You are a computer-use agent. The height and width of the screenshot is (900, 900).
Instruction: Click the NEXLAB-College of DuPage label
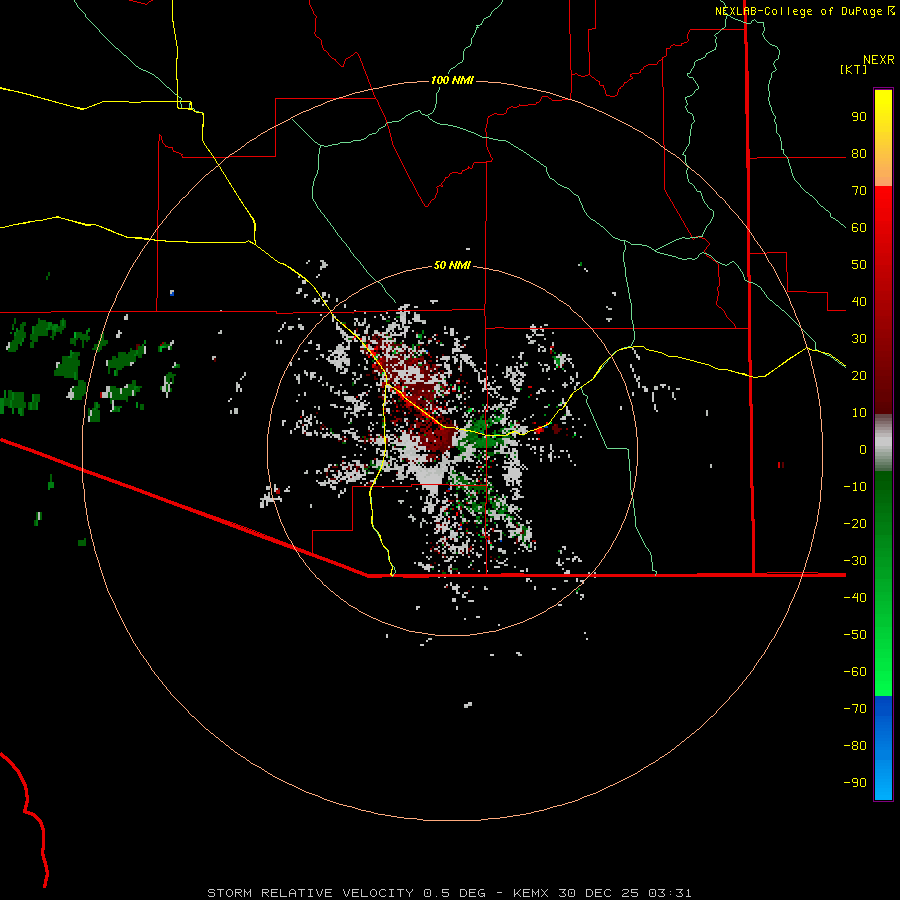(799, 11)
